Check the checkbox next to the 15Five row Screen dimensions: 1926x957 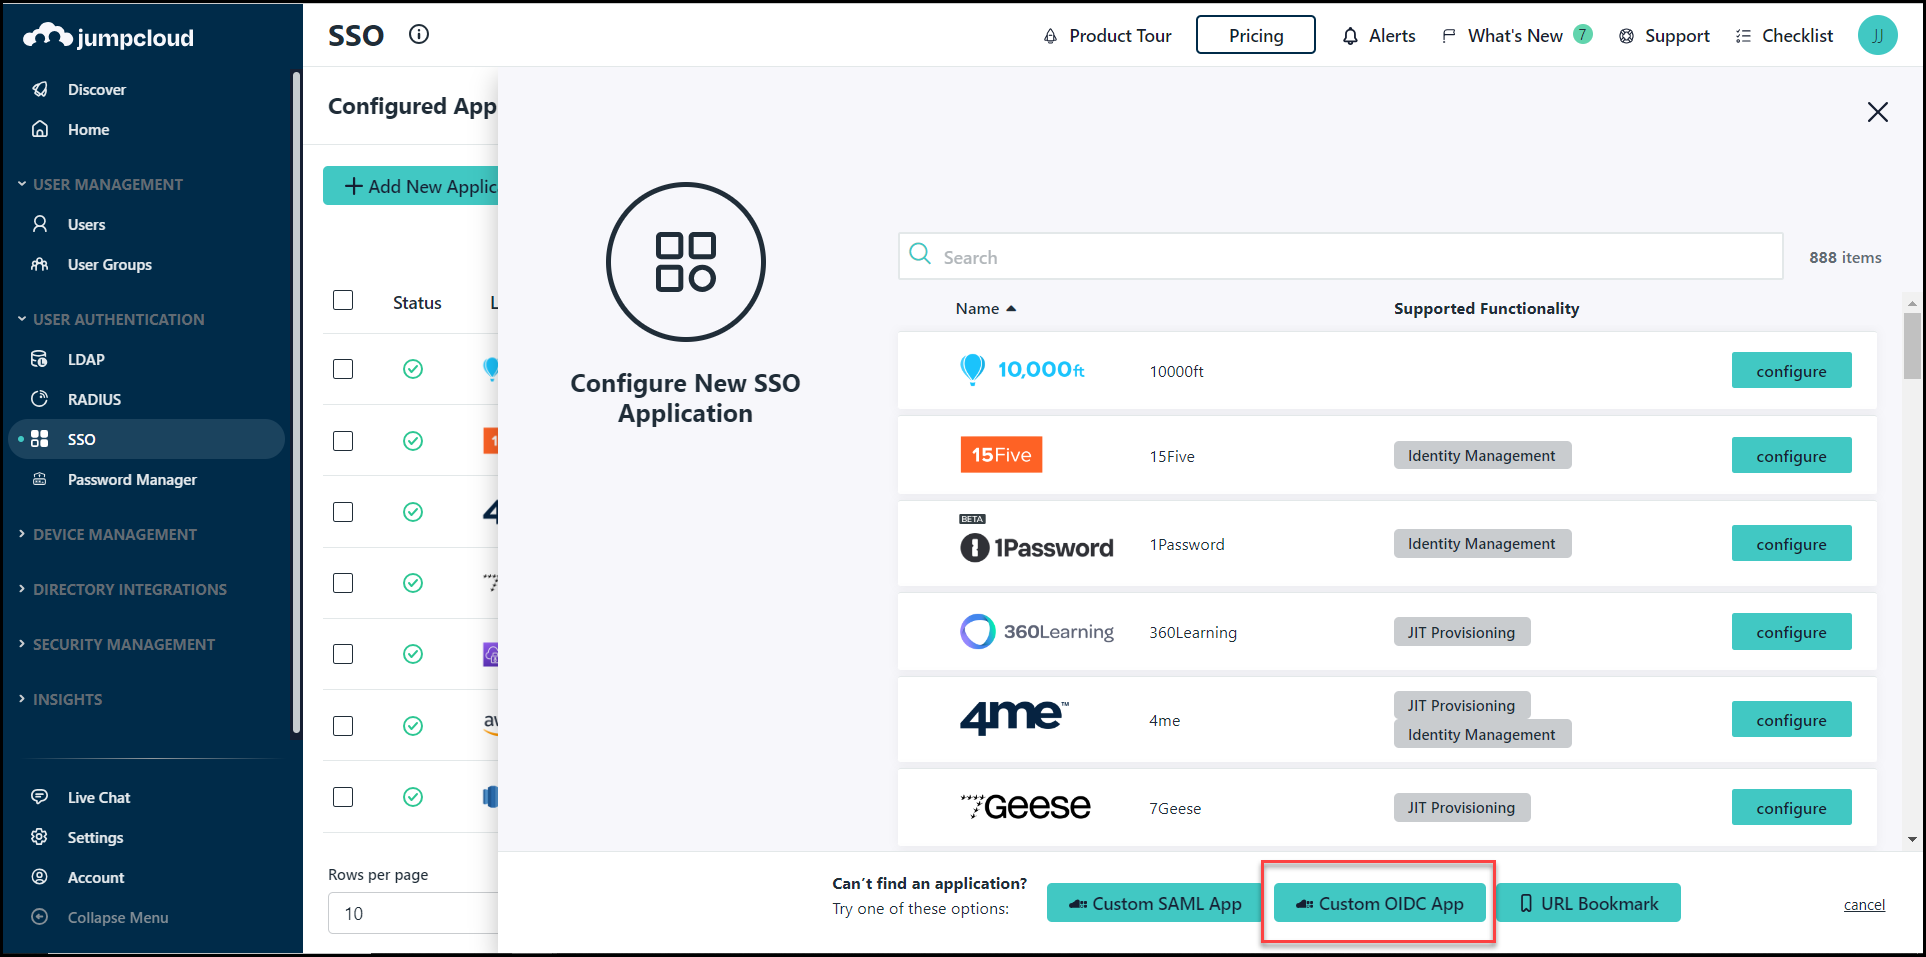point(343,440)
